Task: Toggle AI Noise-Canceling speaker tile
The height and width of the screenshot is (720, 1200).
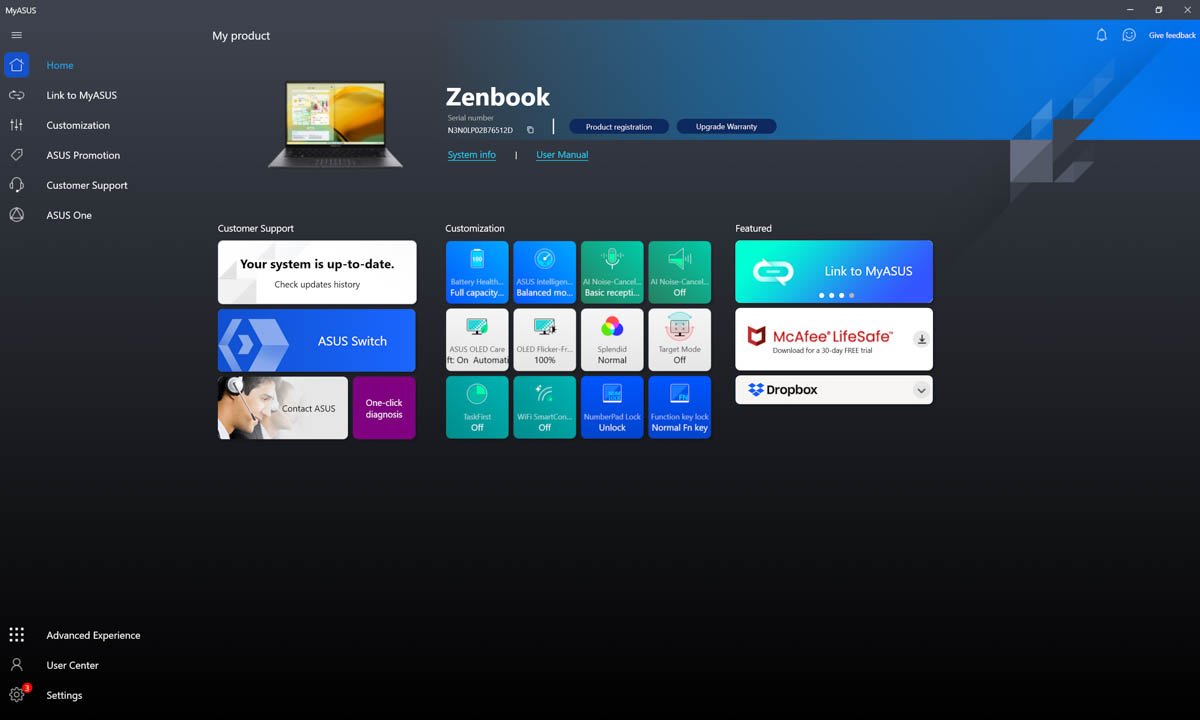Action: click(x=680, y=272)
